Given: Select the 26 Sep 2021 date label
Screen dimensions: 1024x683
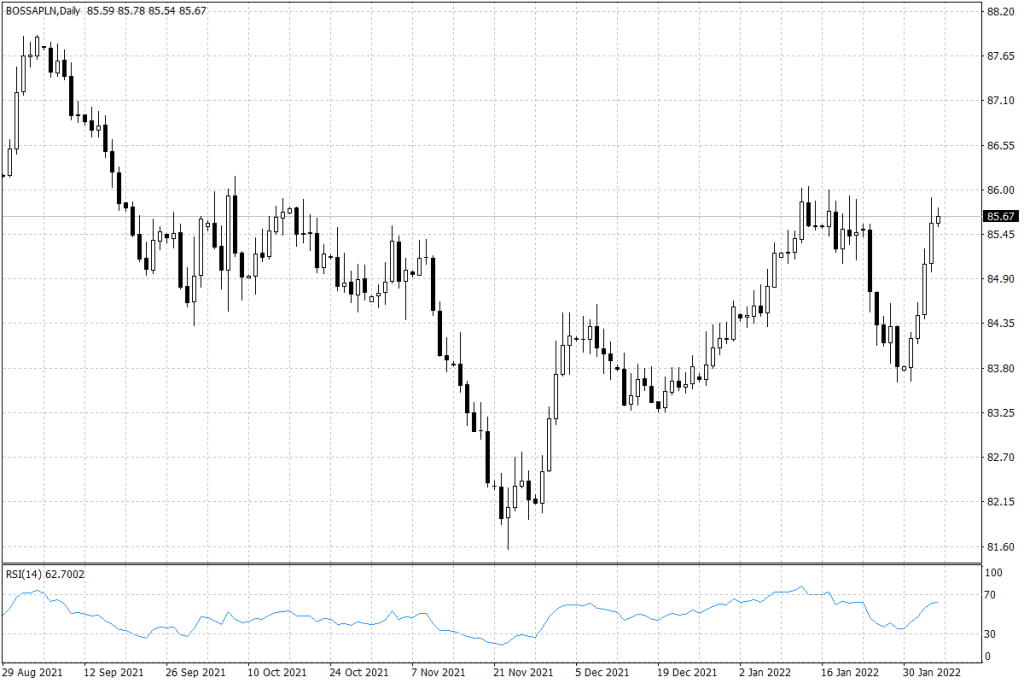Looking at the screenshot, I should 196,672.
